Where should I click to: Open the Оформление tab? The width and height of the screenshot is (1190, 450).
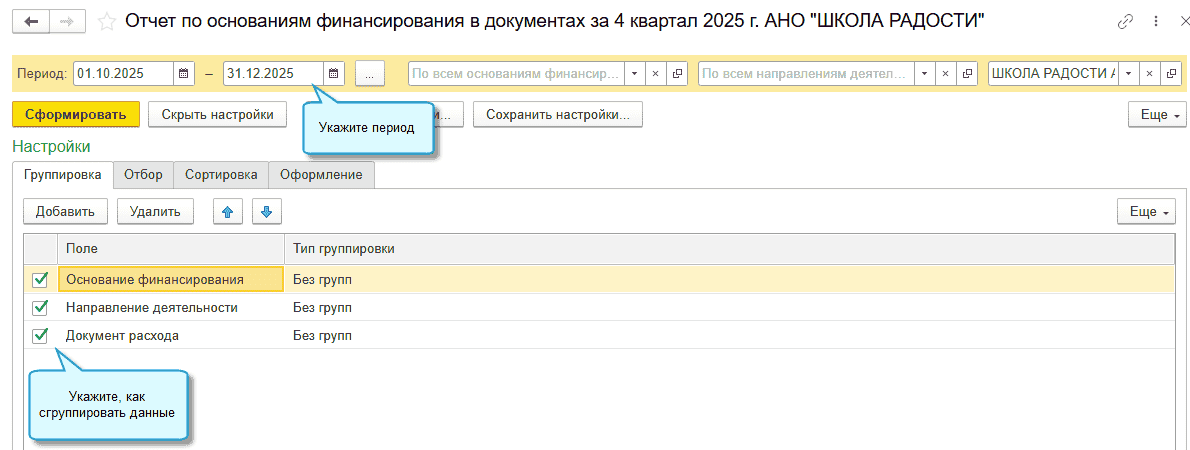[321, 174]
